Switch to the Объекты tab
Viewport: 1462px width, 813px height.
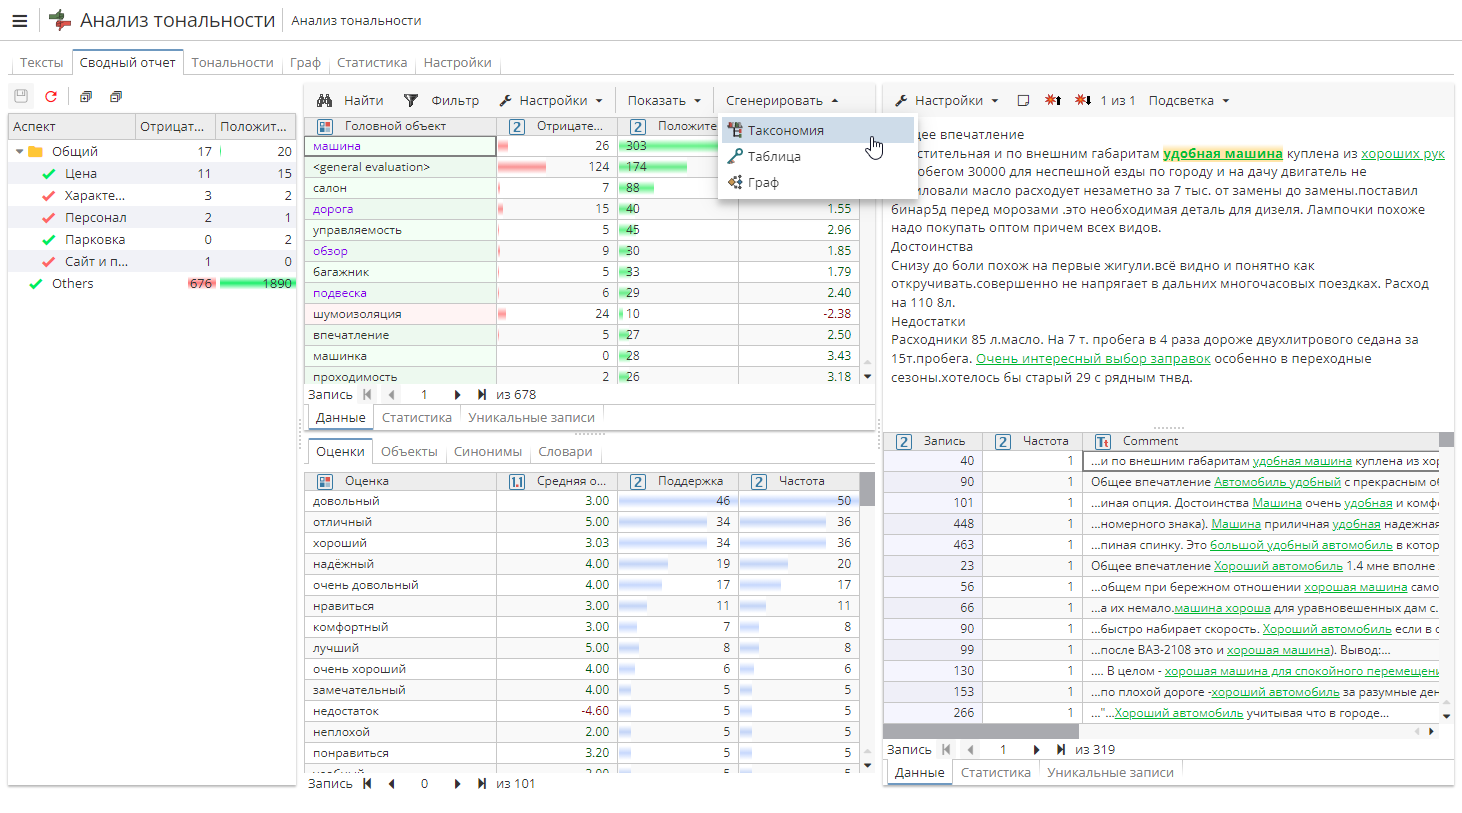[409, 452]
